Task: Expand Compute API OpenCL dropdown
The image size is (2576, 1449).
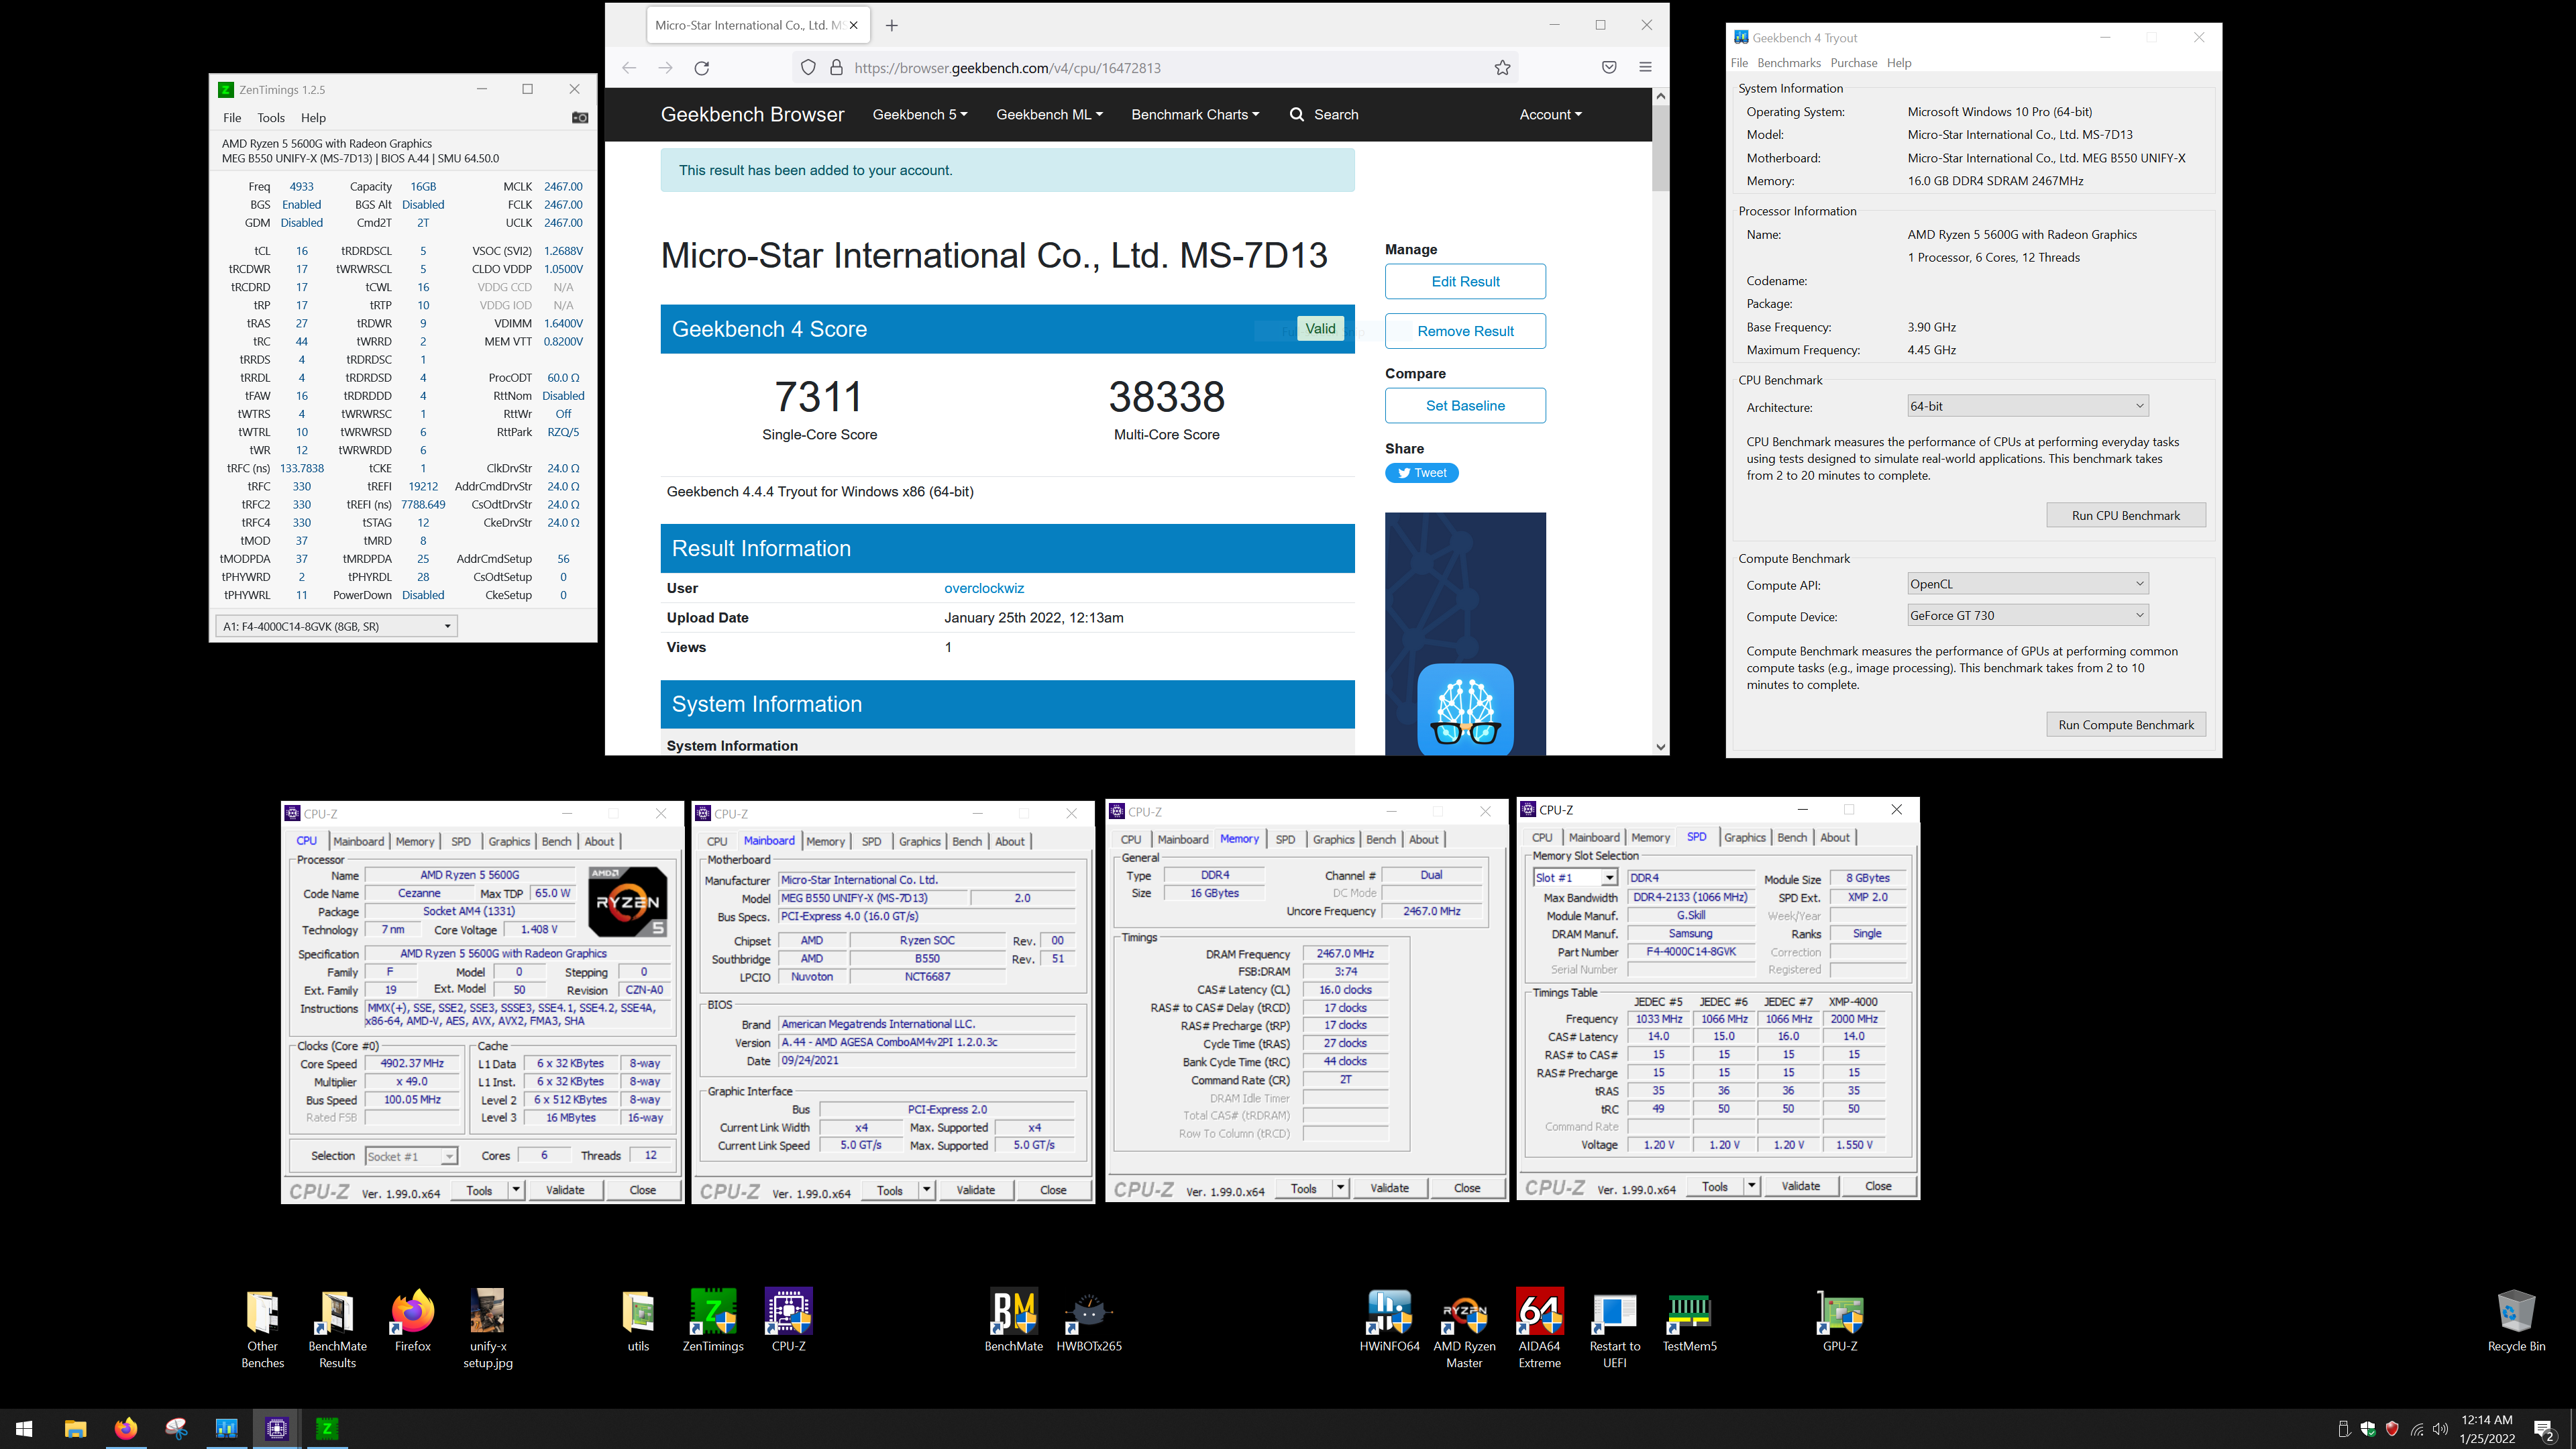Action: tap(2028, 584)
